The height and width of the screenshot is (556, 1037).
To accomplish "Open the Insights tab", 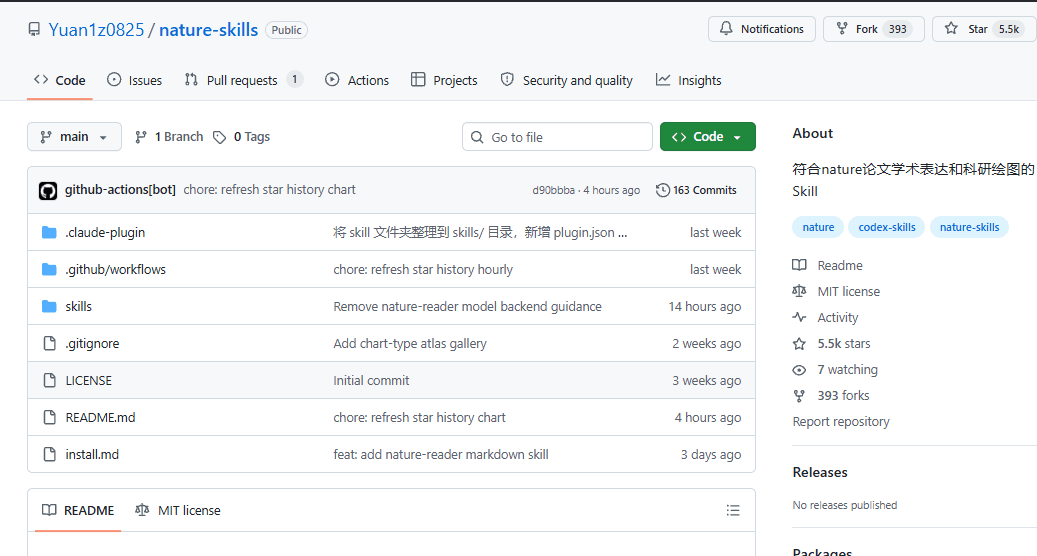I will tap(688, 80).
